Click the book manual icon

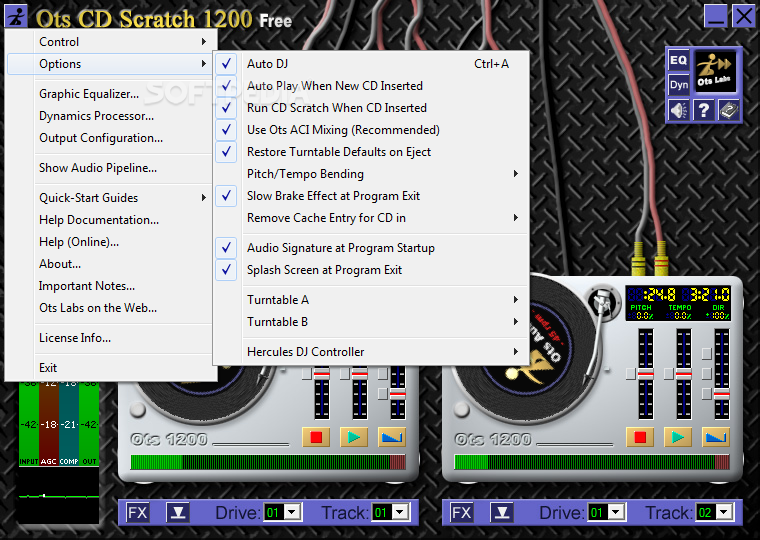[x=728, y=111]
